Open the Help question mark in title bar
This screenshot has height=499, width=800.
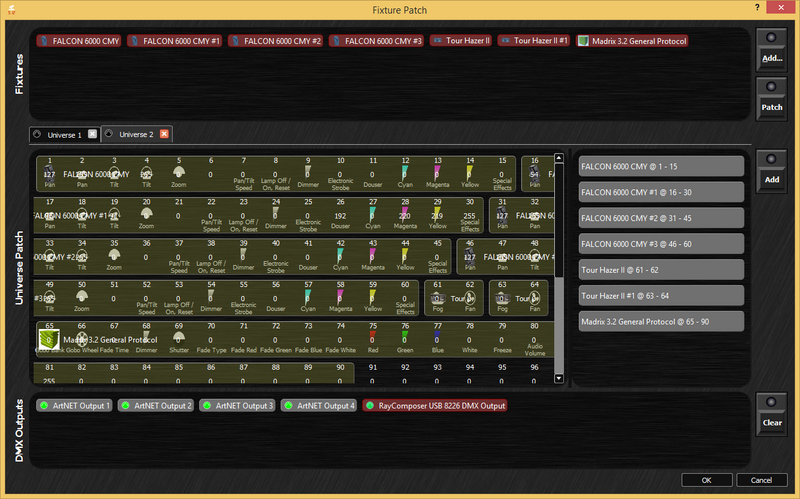tap(757, 7)
